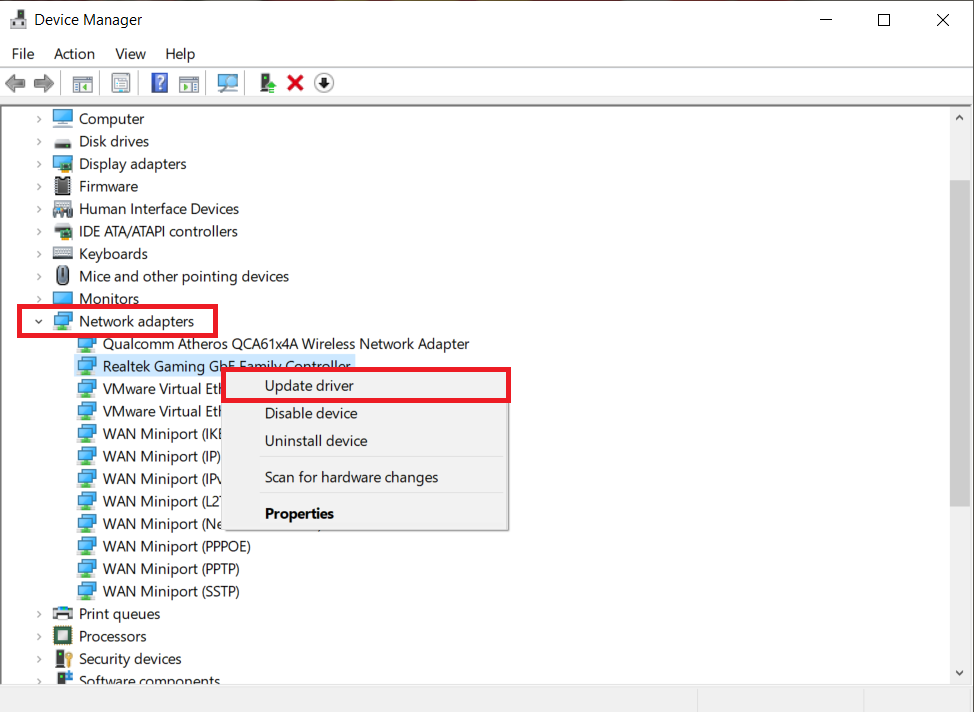
Task: Click the red X uninstall device icon
Action: click(295, 83)
